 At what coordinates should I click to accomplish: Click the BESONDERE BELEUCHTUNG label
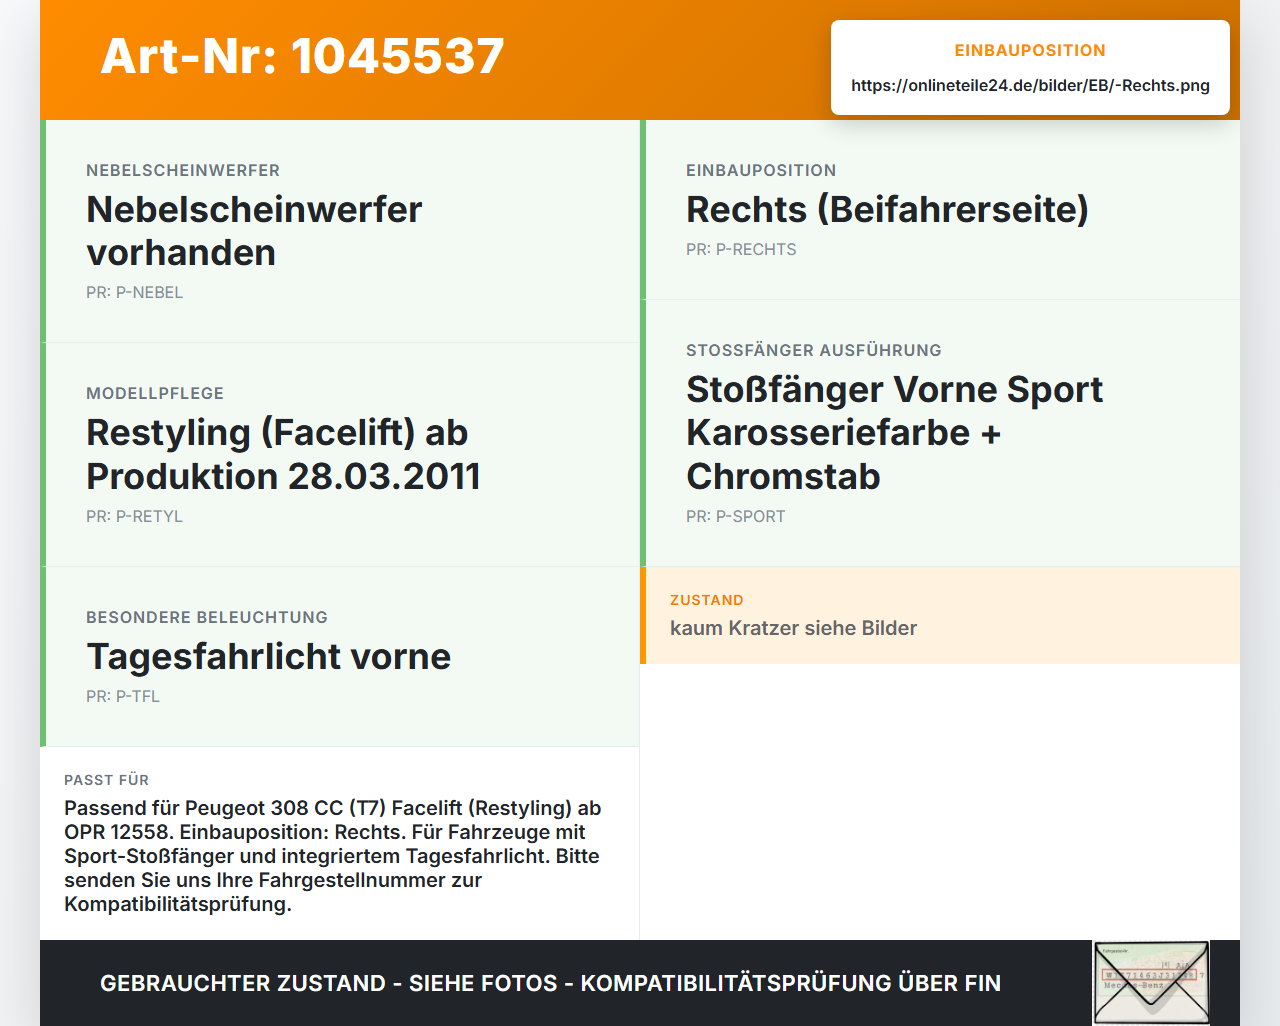[207, 618]
